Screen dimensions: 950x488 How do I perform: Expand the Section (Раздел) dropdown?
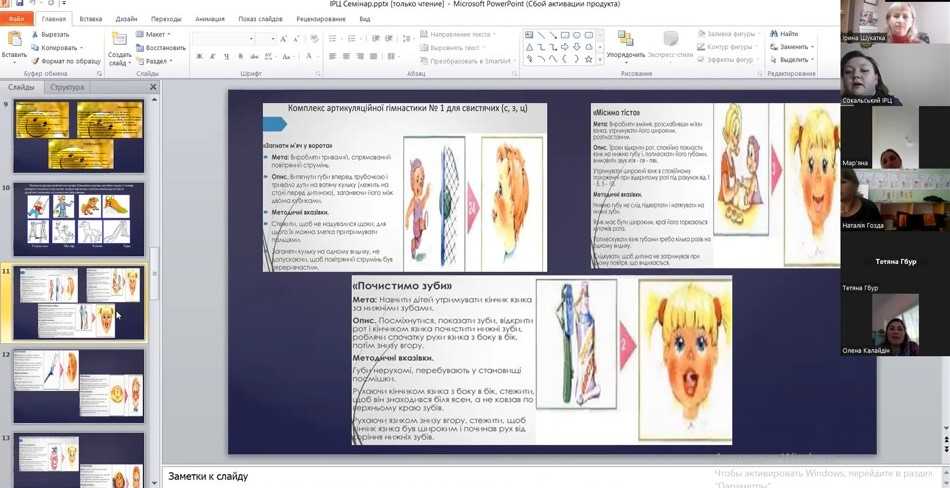156,60
